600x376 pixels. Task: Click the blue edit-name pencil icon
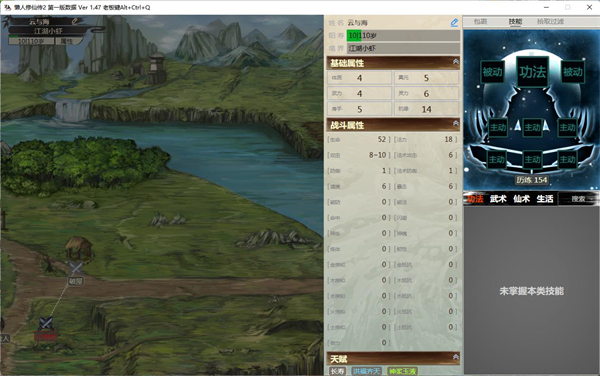pos(454,23)
